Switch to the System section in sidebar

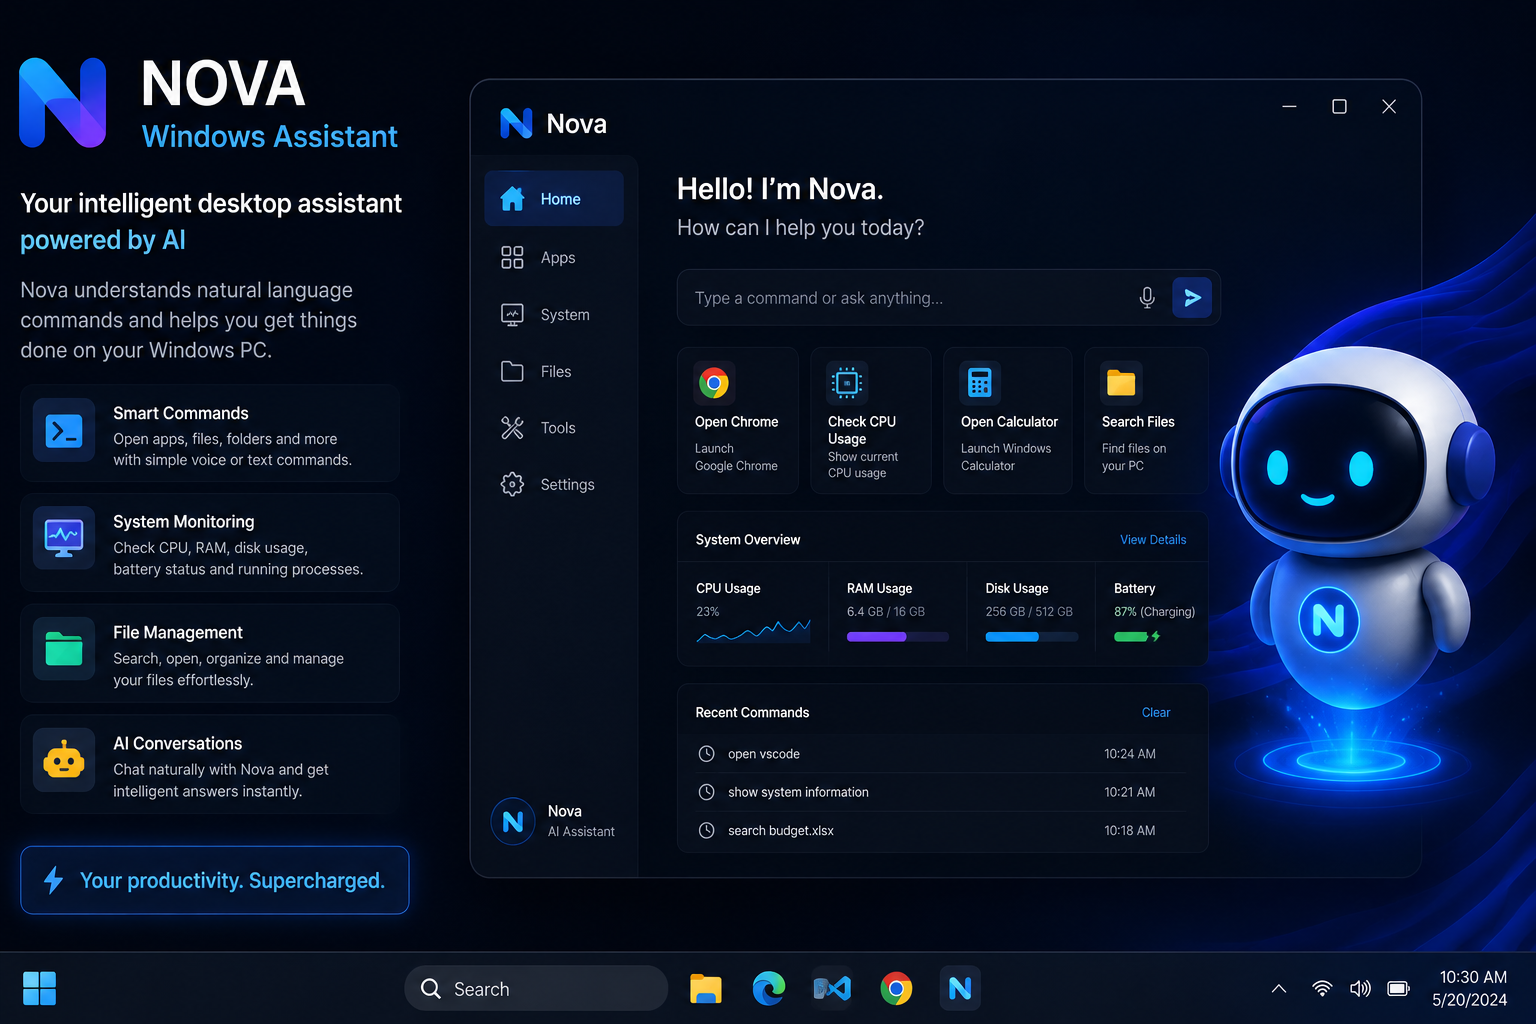554,314
